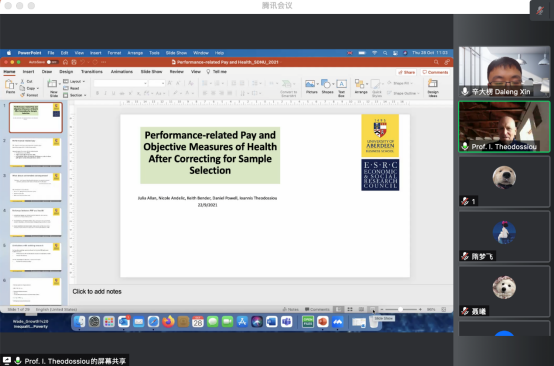The height and width of the screenshot is (366, 554).
Task: Toggle Notes pane in status bar
Action: pyautogui.click(x=291, y=309)
